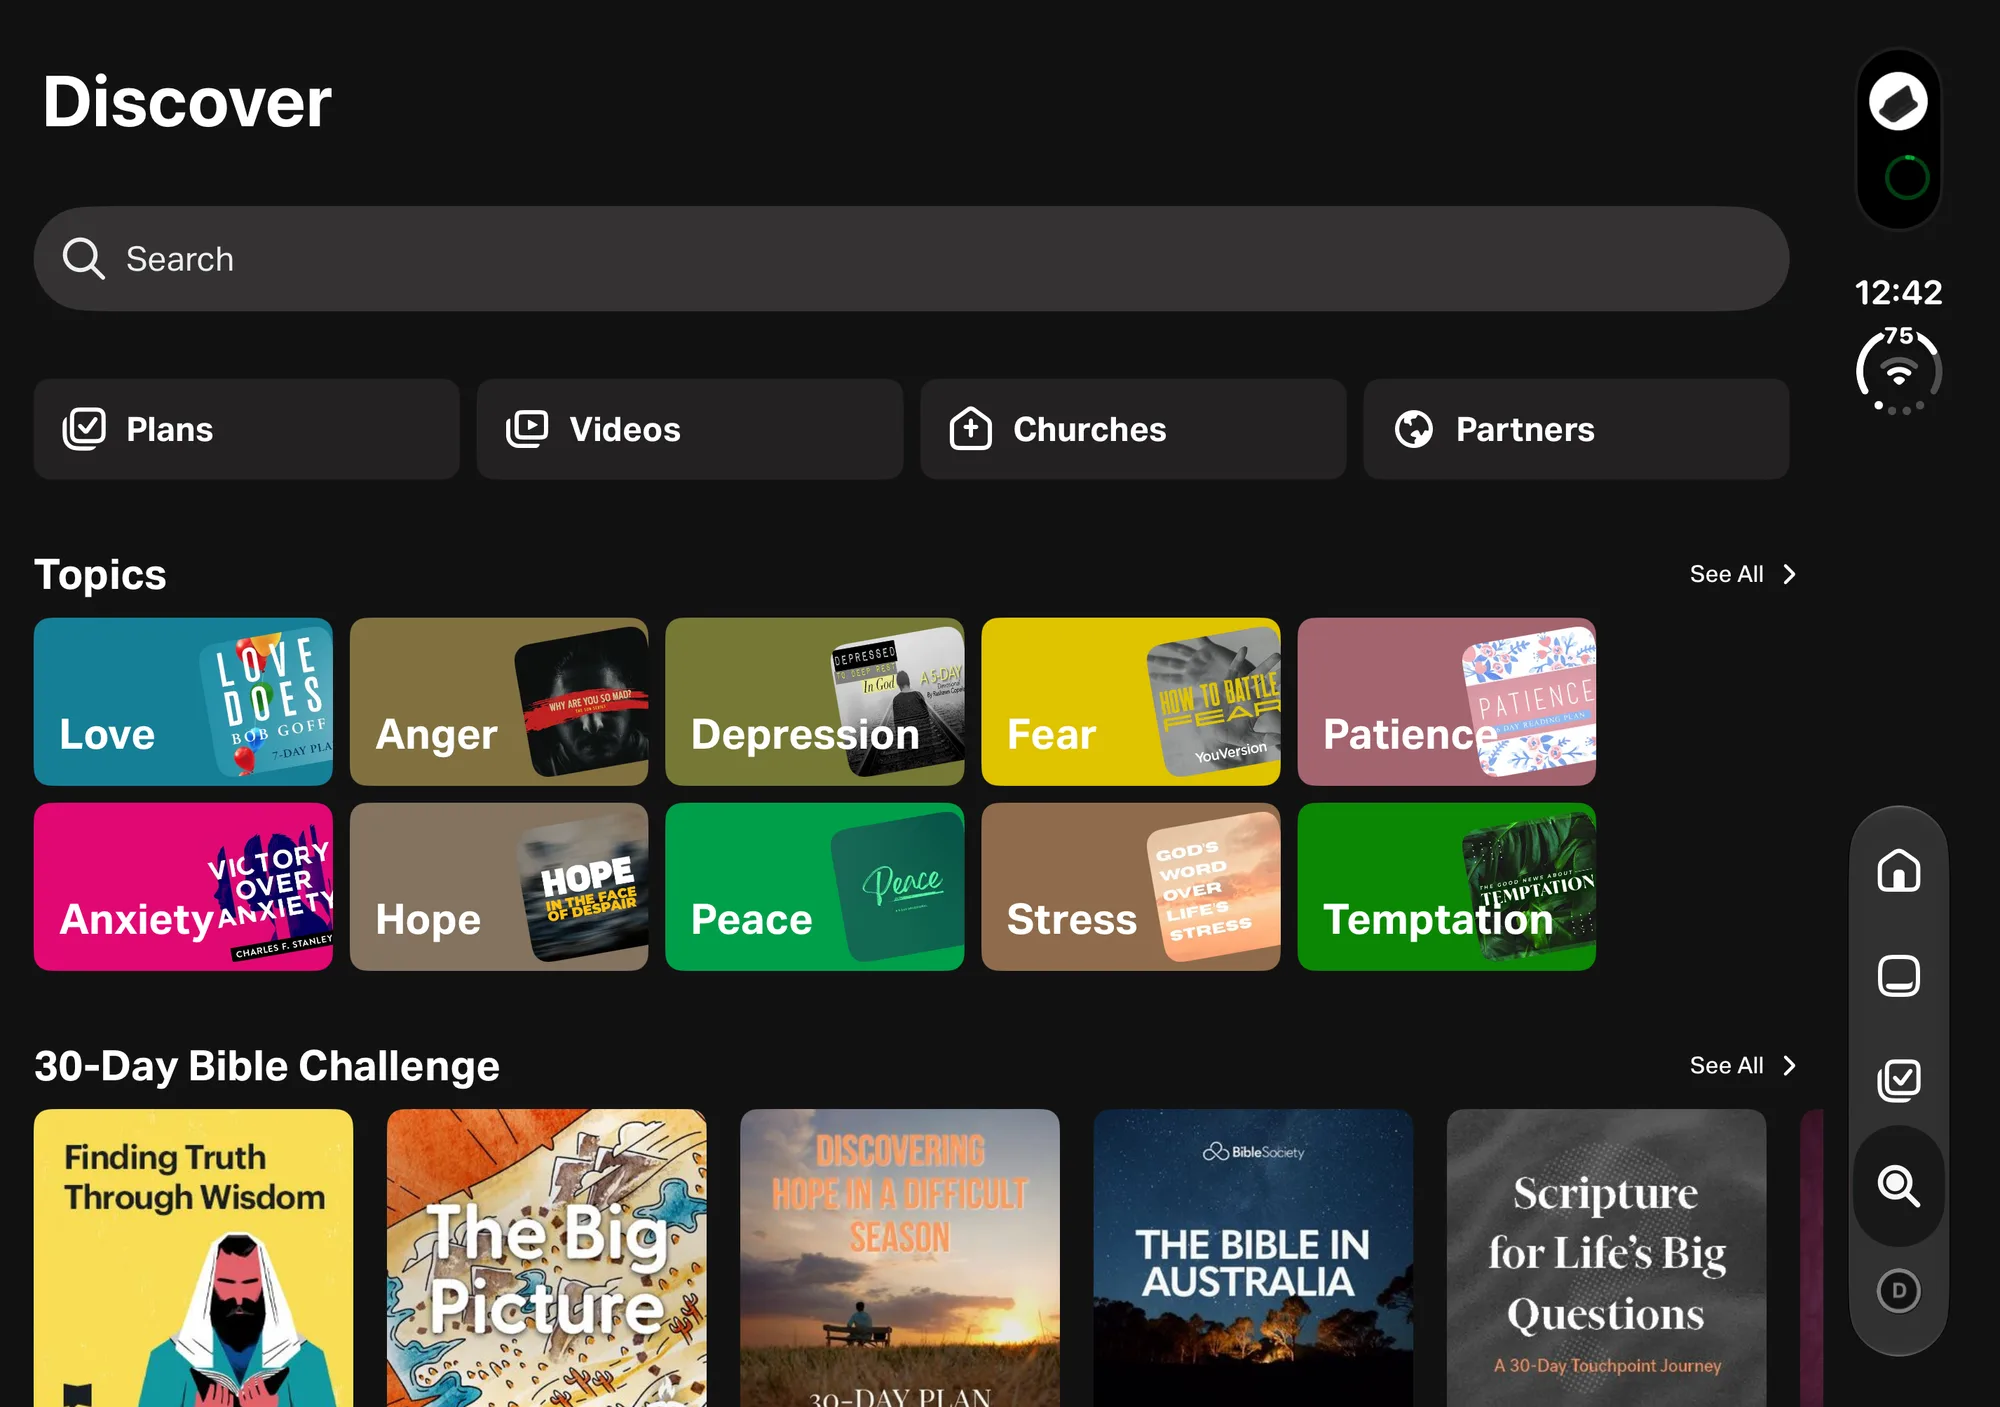Open the Patience topic tile
The height and width of the screenshot is (1407, 2000).
[x=1447, y=702]
